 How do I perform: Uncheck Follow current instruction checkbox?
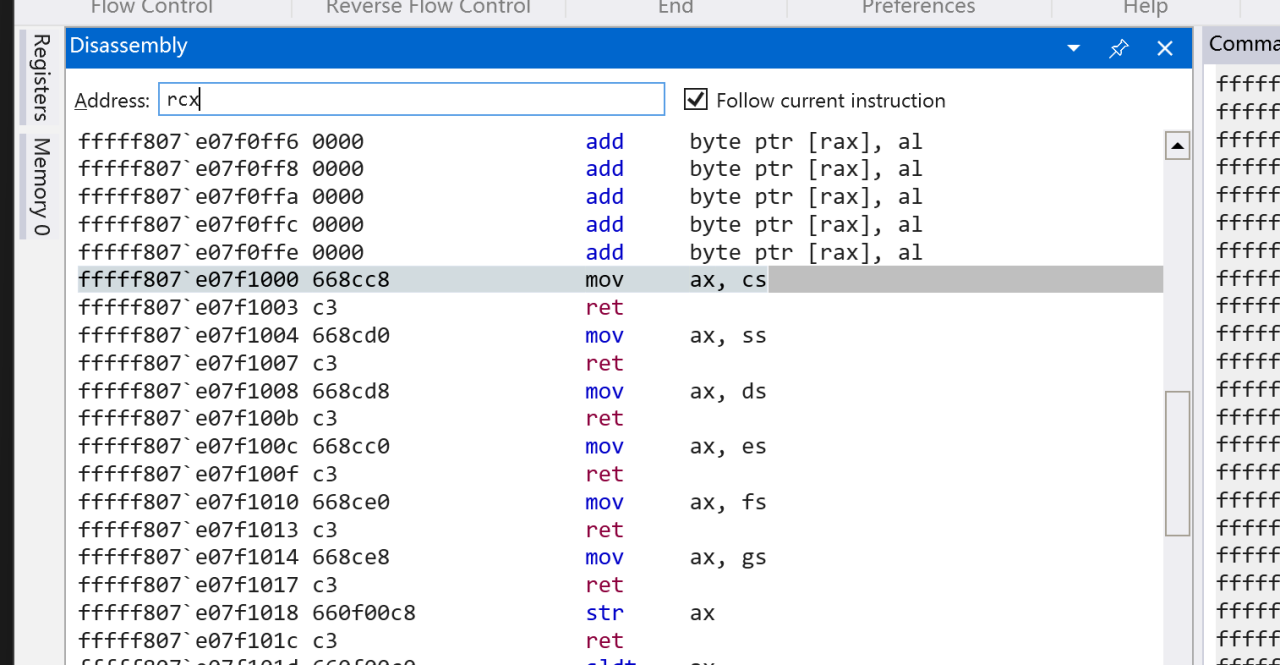tap(696, 100)
